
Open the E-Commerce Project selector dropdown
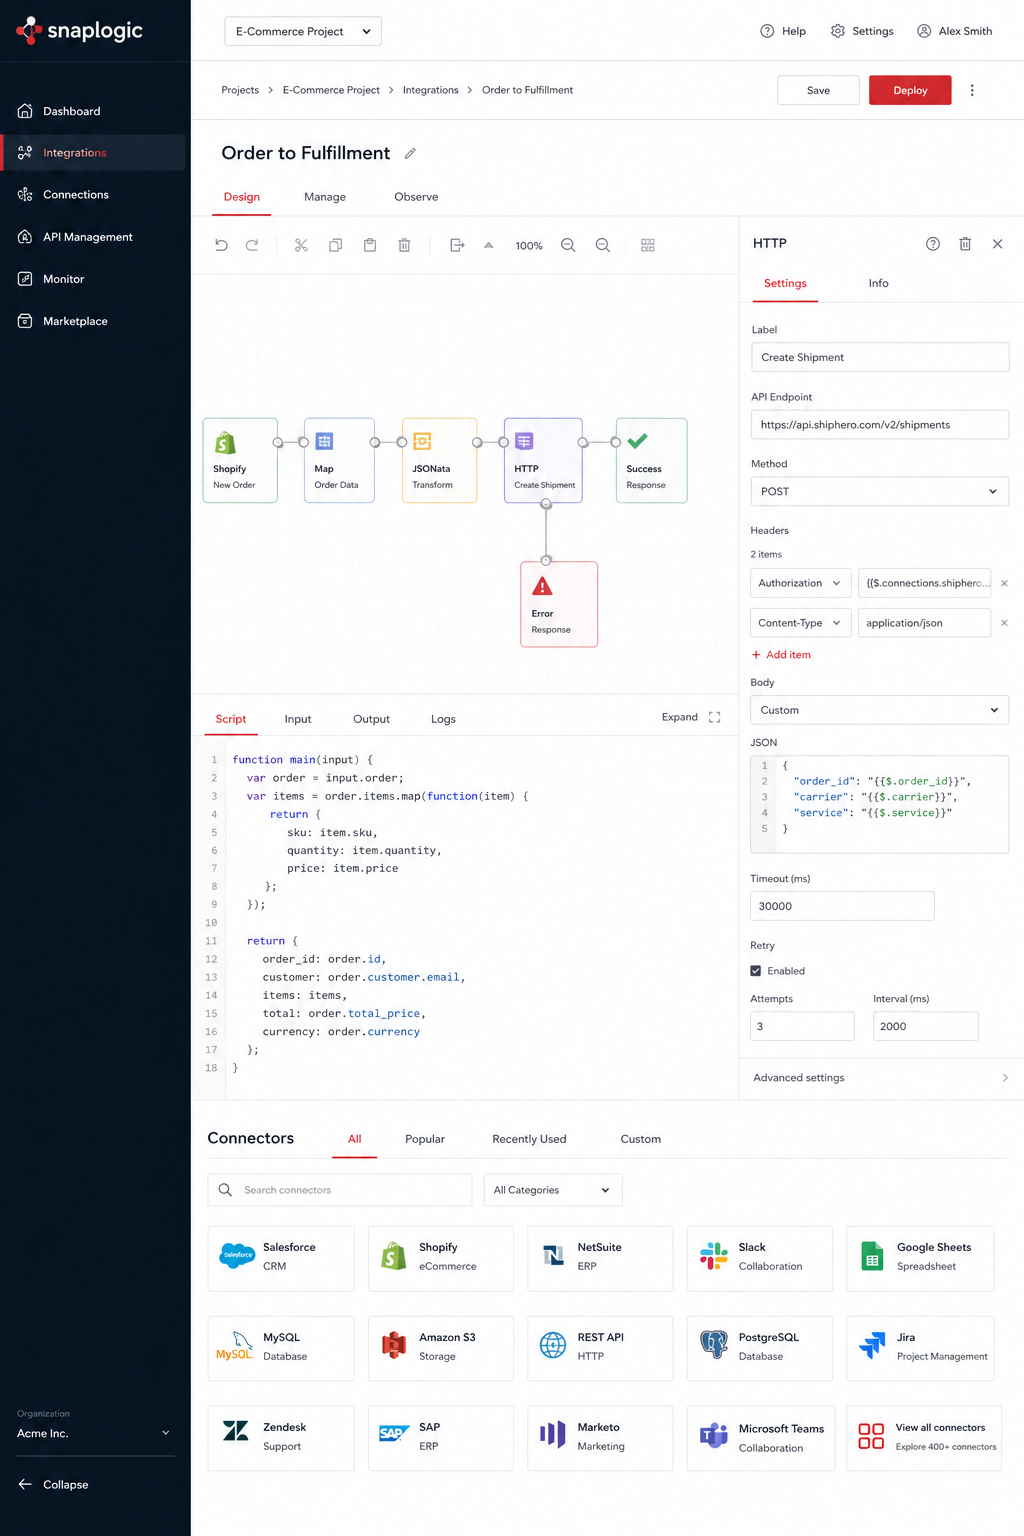click(x=303, y=31)
